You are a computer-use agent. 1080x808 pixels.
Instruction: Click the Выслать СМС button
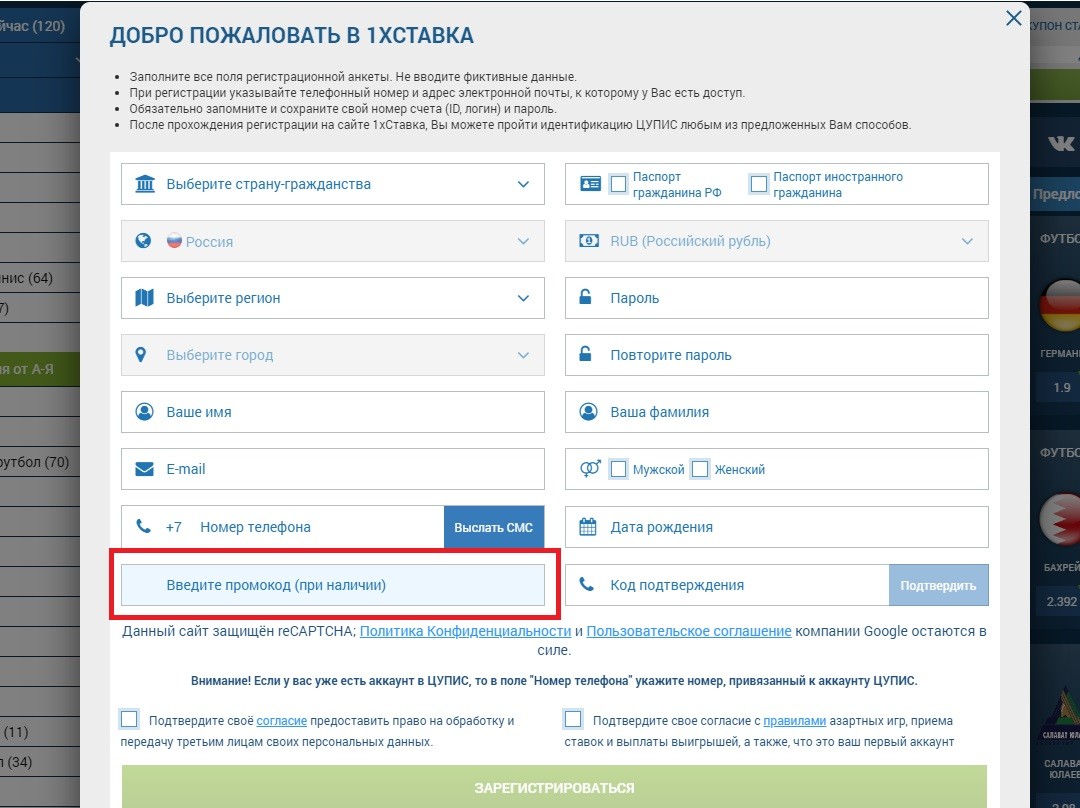click(494, 527)
